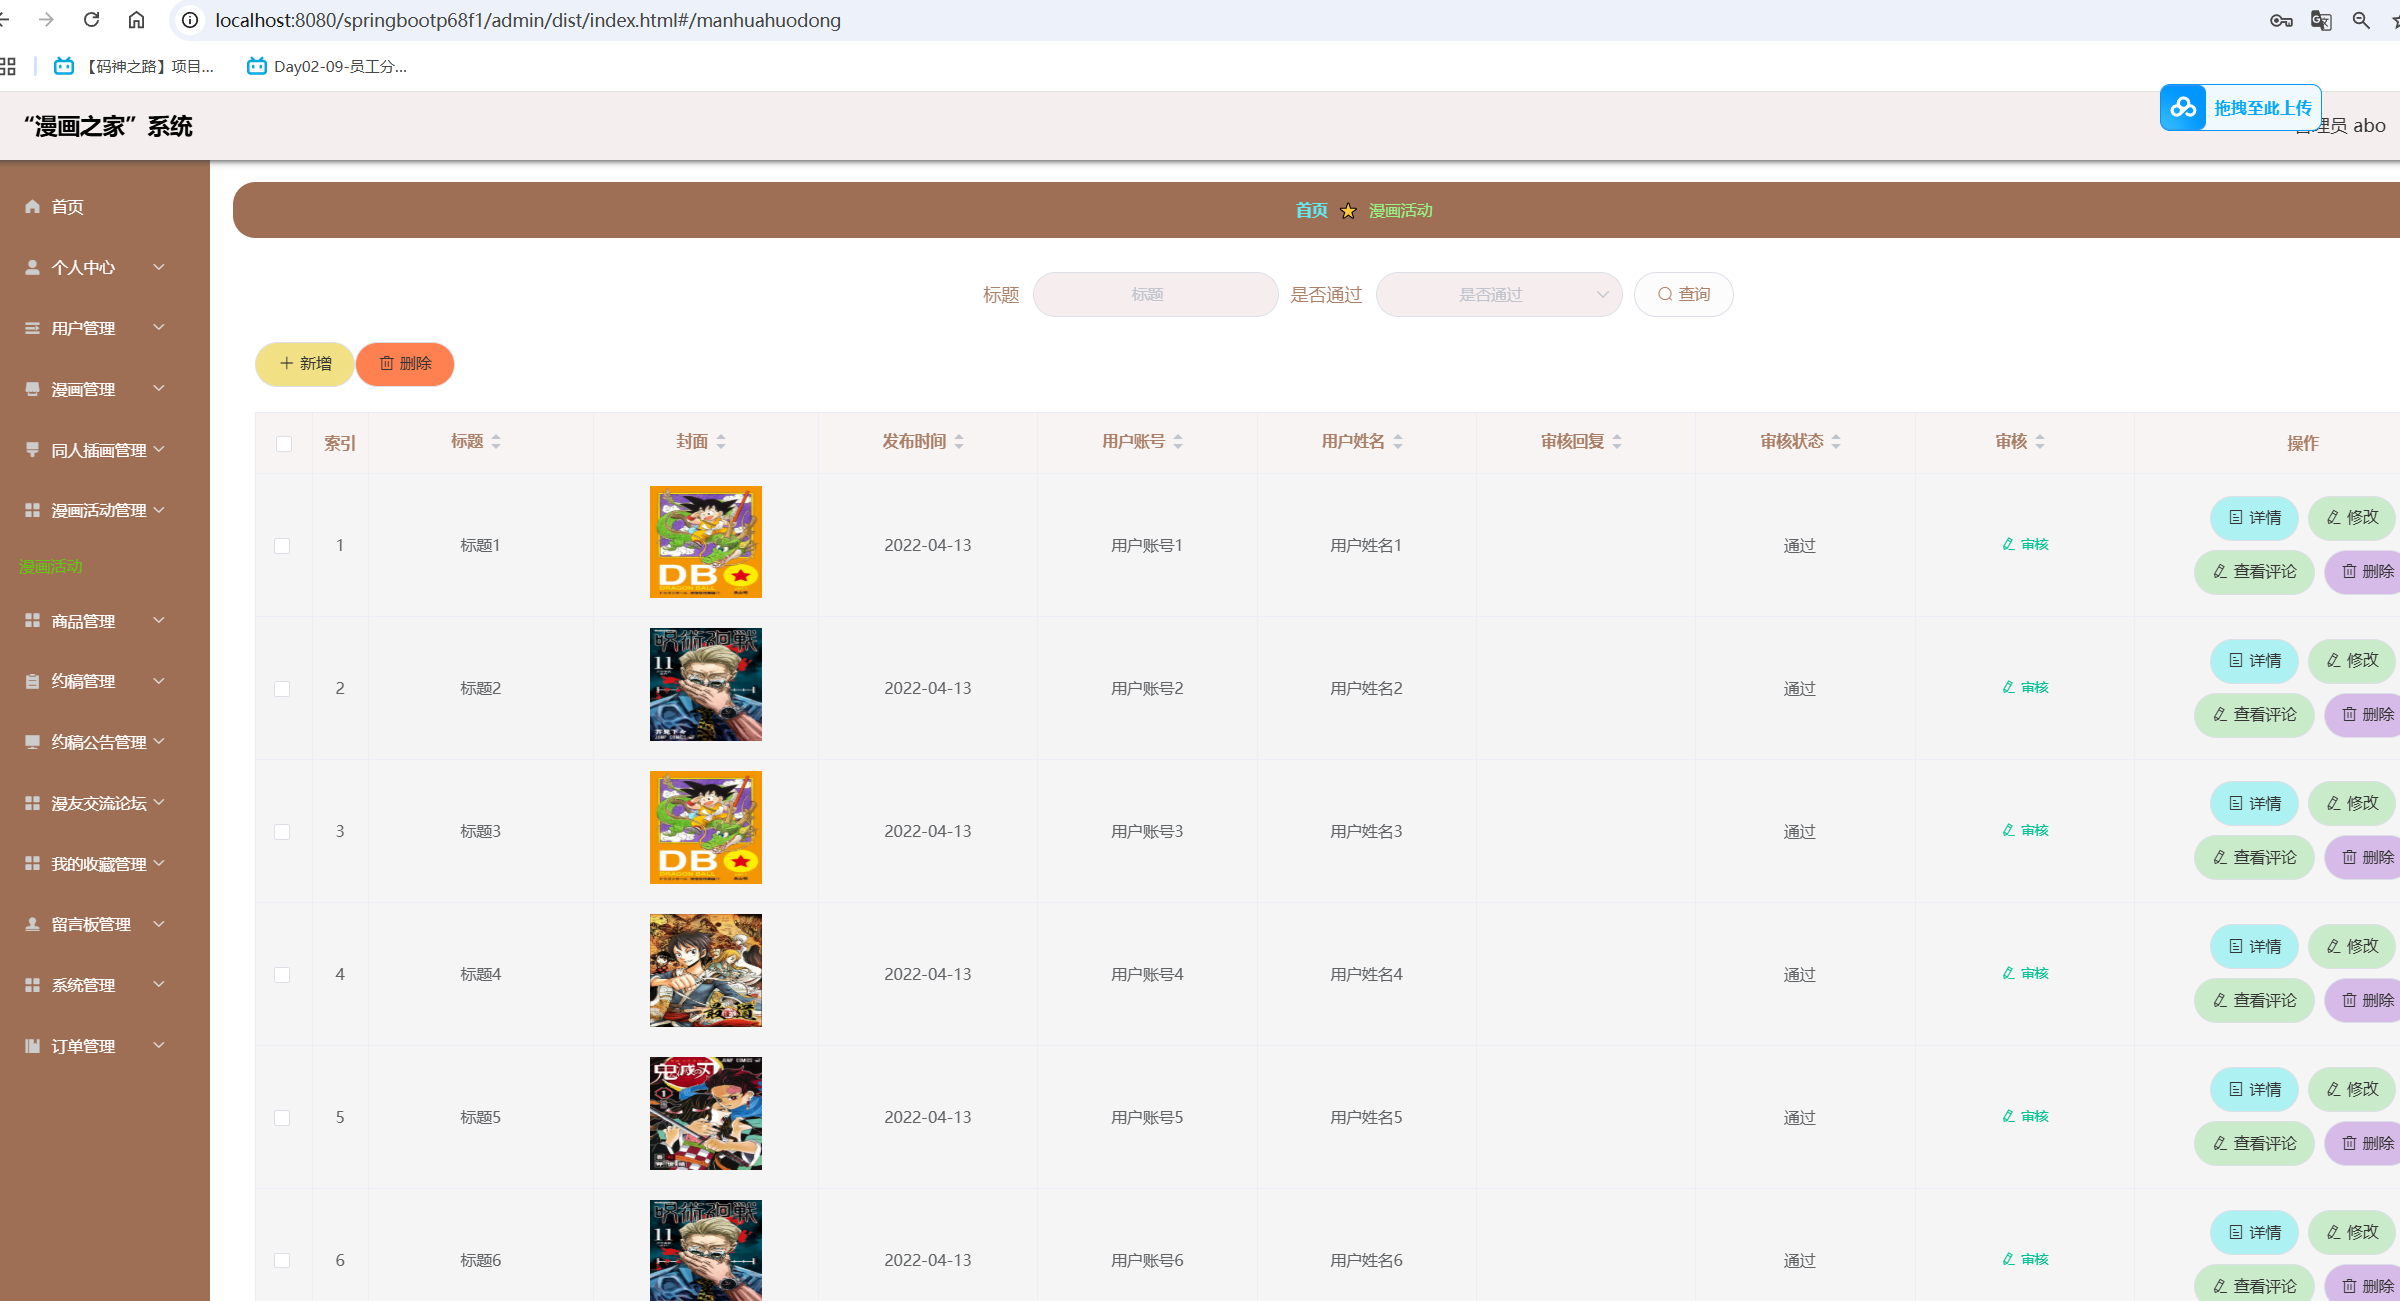Focus the 标题 search input field
This screenshot has width=2400, height=1301.
click(x=1155, y=295)
